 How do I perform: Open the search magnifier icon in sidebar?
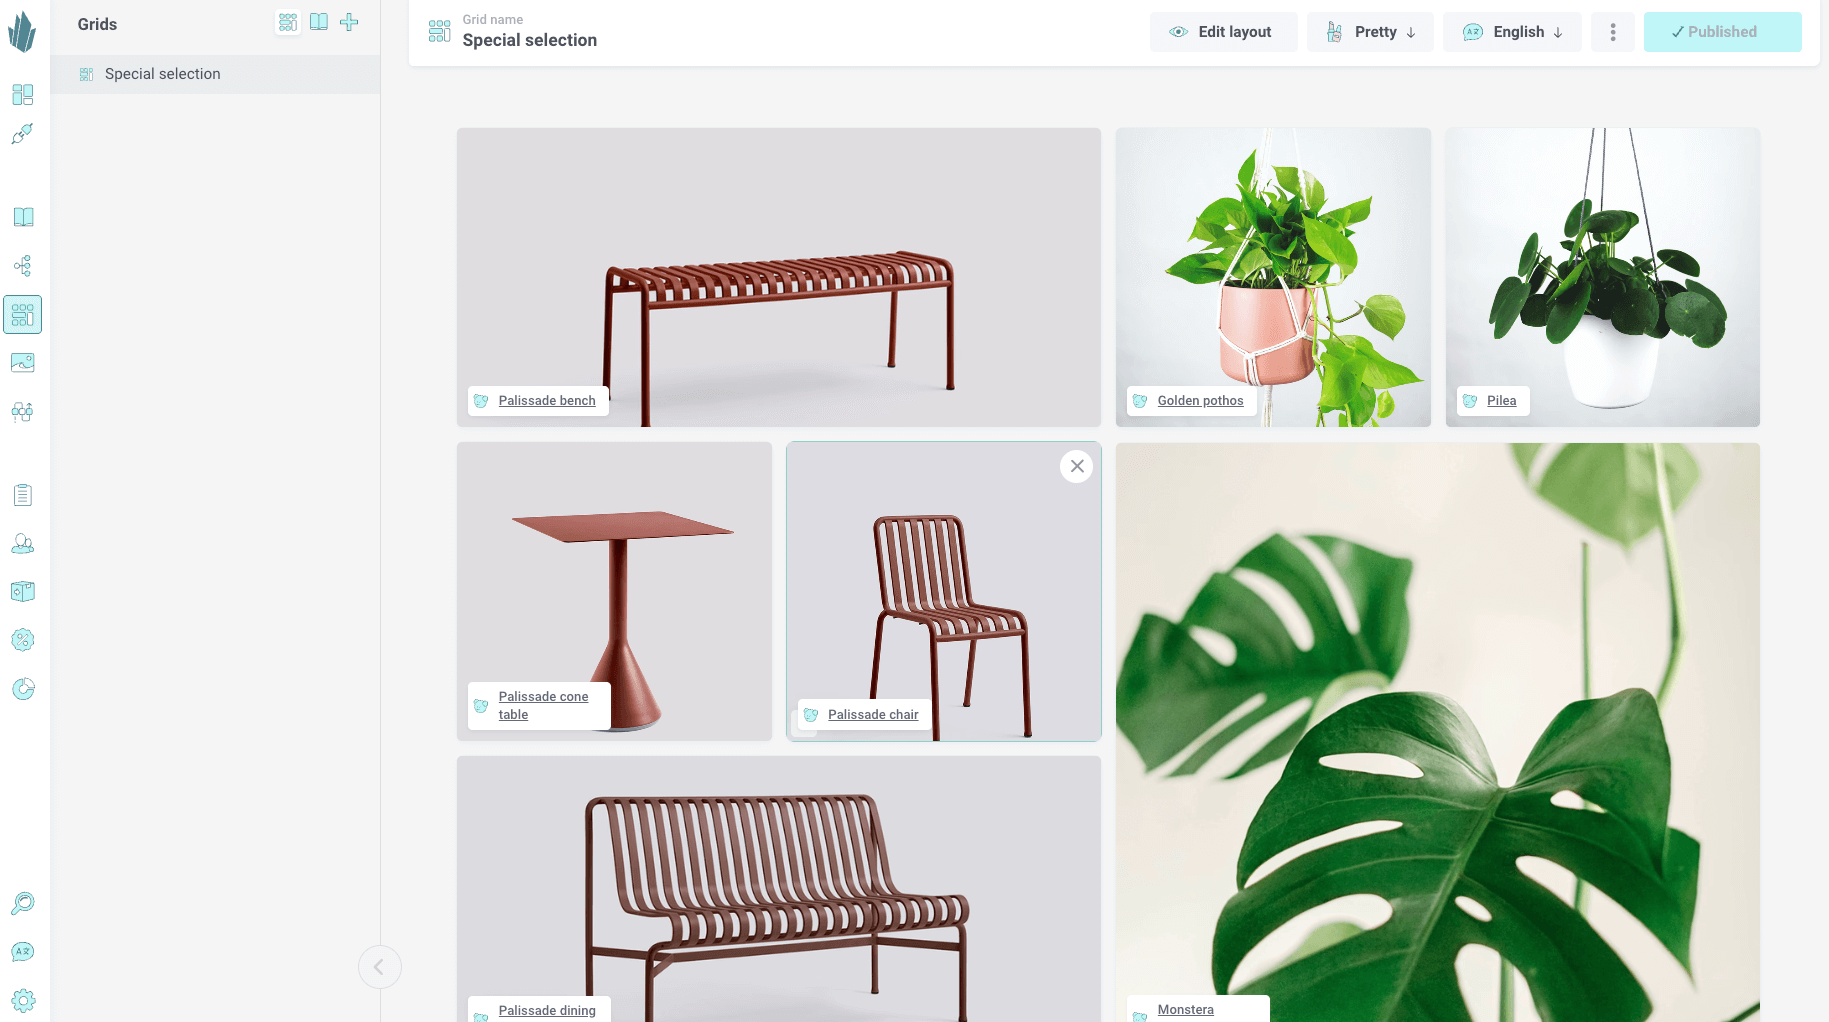23,904
